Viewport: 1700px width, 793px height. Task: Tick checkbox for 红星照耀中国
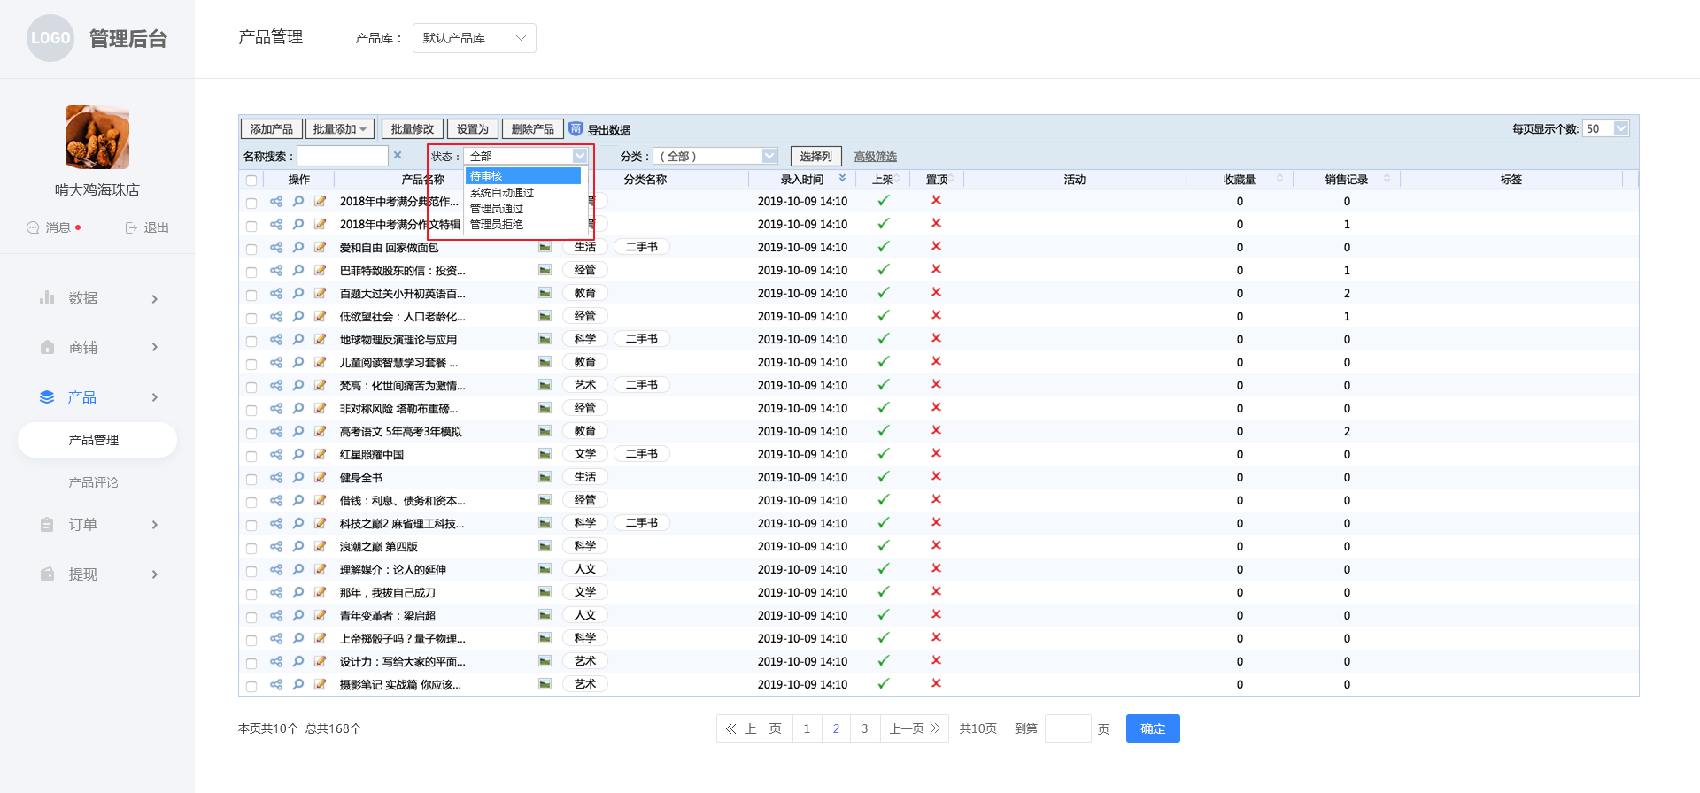[x=251, y=456]
